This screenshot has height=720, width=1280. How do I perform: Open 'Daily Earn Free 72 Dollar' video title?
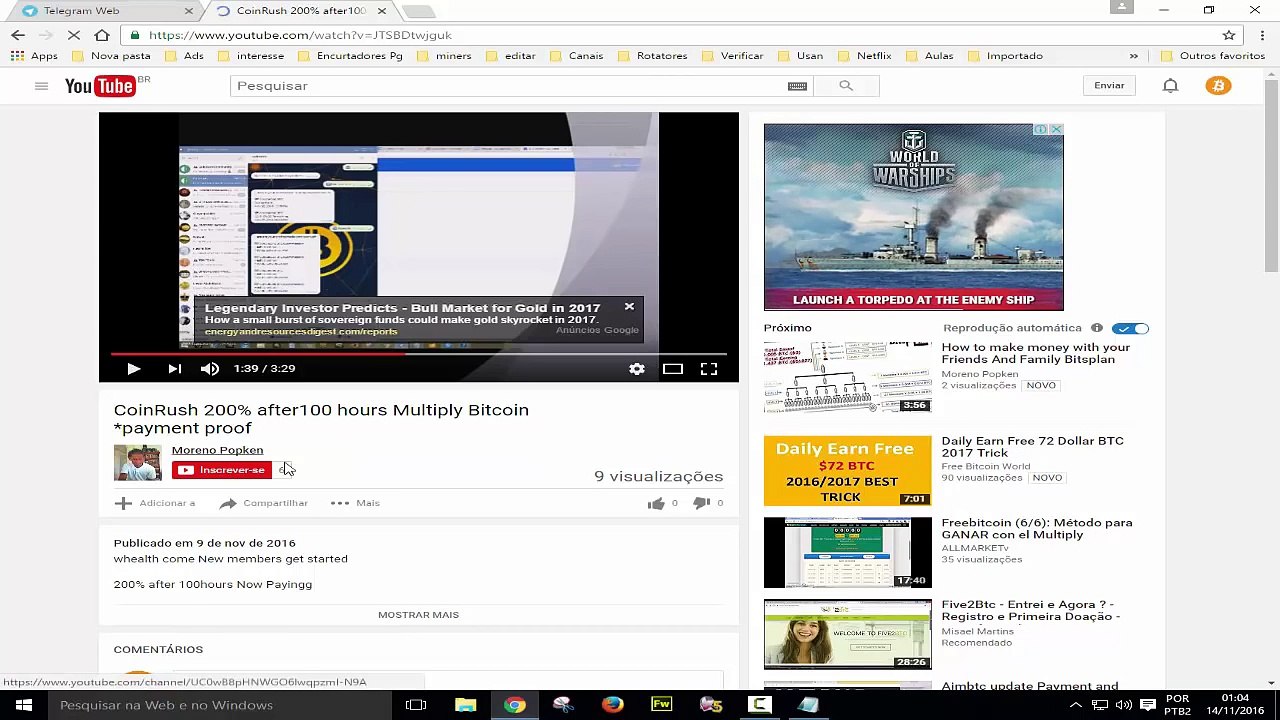(1032, 447)
